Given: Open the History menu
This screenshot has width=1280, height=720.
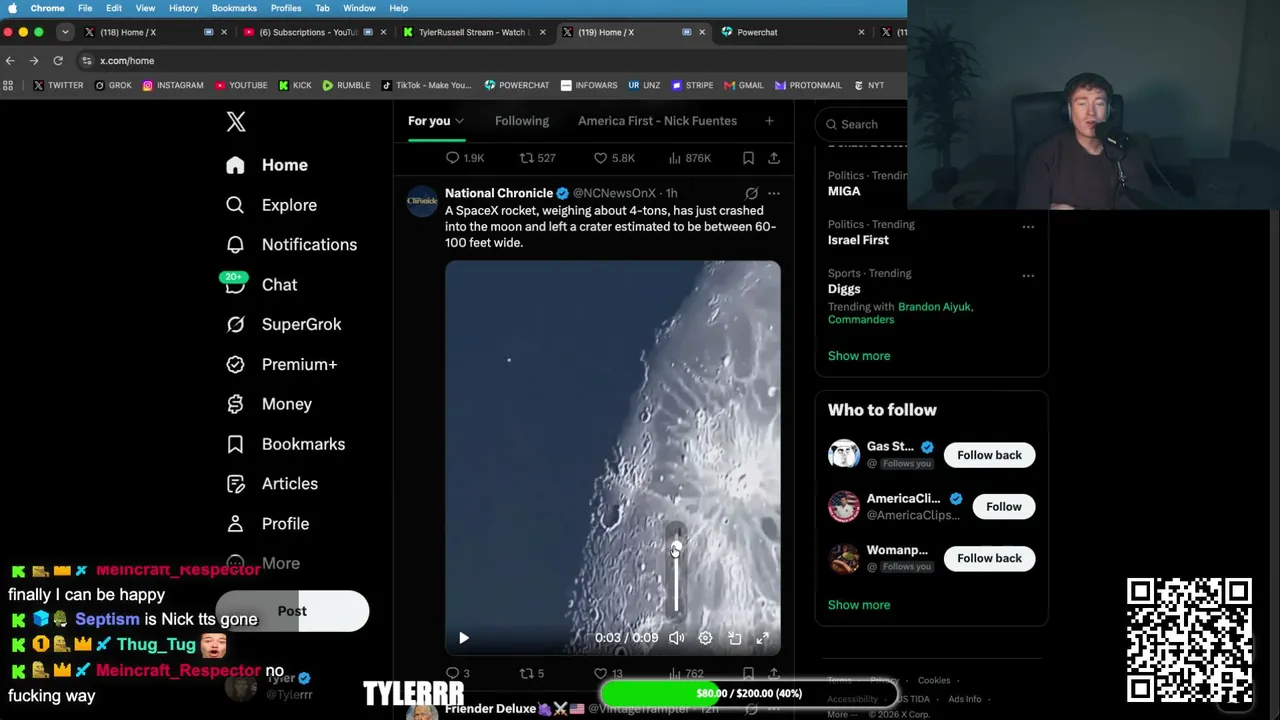Looking at the screenshot, I should (x=183, y=8).
